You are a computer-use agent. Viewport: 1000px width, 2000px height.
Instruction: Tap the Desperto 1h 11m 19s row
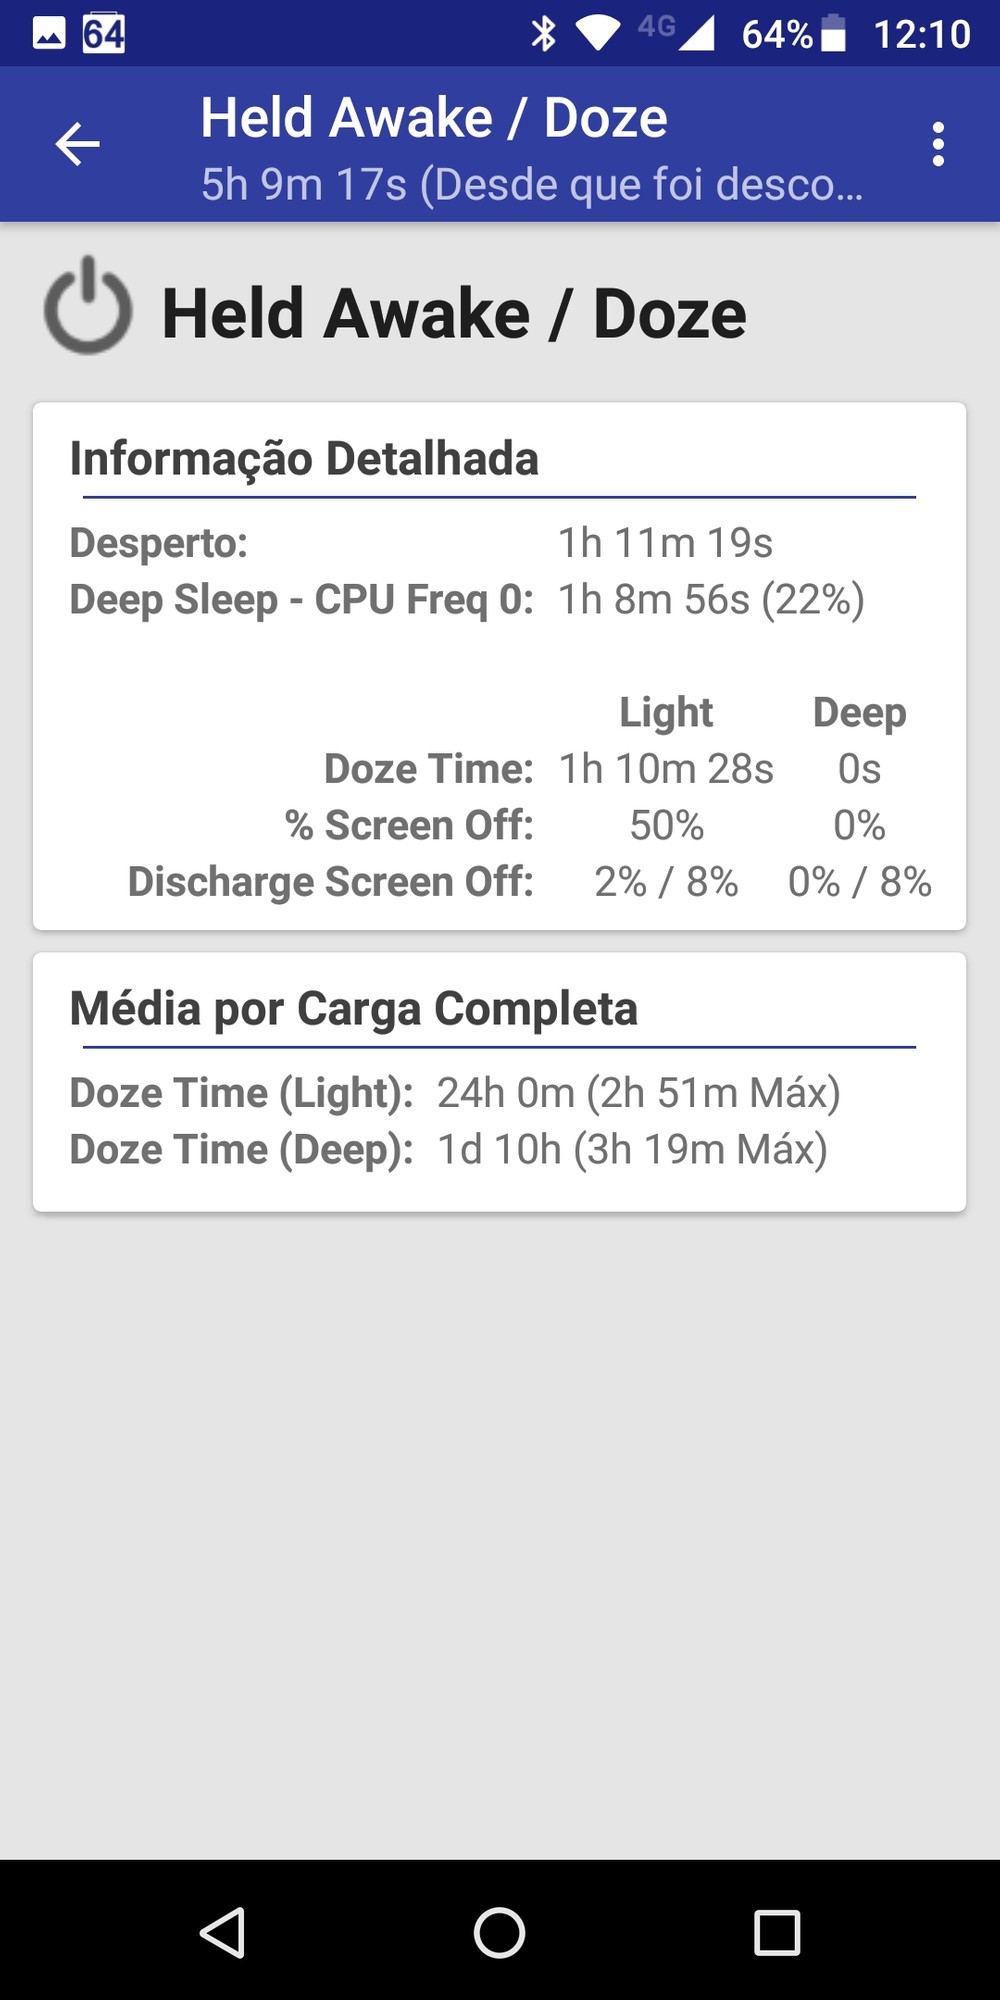[420, 543]
